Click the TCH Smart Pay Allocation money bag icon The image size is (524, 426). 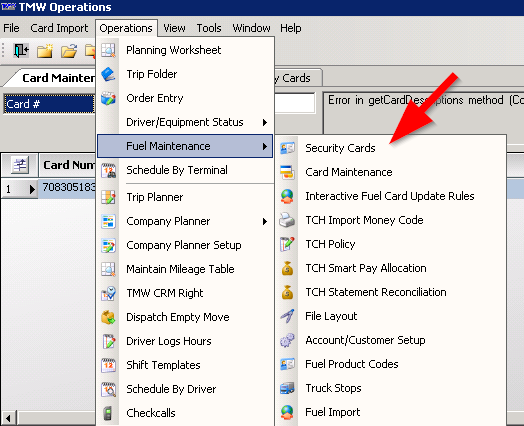pyautogui.click(x=287, y=268)
